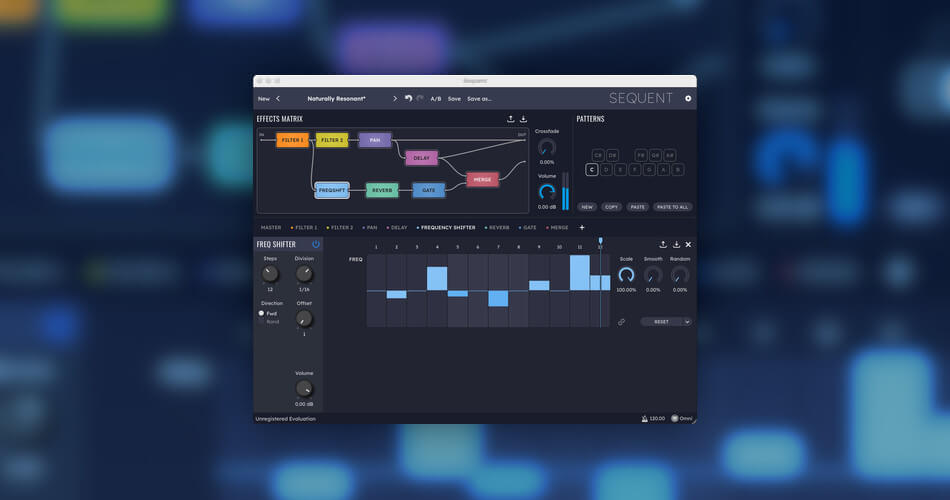Adjust the Random knob
The width and height of the screenshot is (950, 500).
click(680, 275)
